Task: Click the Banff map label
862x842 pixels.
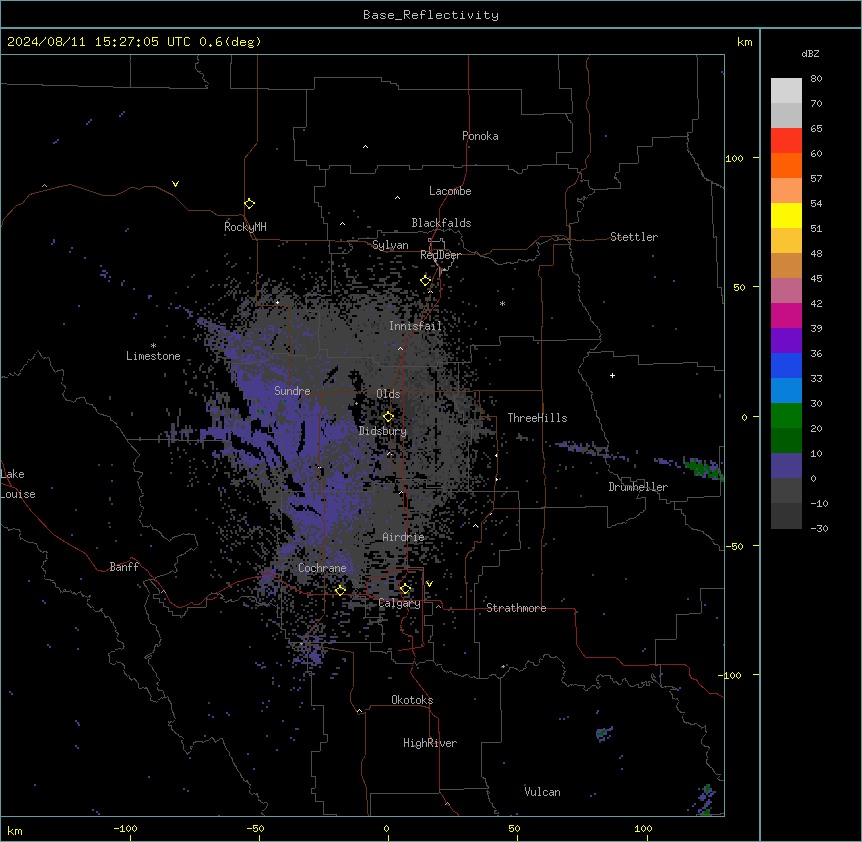Action: [124, 567]
